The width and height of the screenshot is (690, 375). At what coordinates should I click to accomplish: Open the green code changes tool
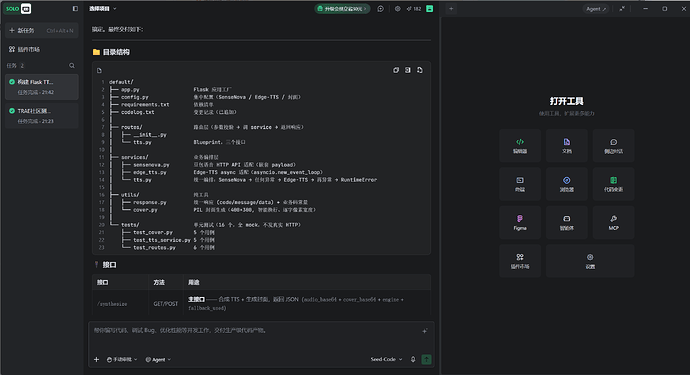click(613, 184)
